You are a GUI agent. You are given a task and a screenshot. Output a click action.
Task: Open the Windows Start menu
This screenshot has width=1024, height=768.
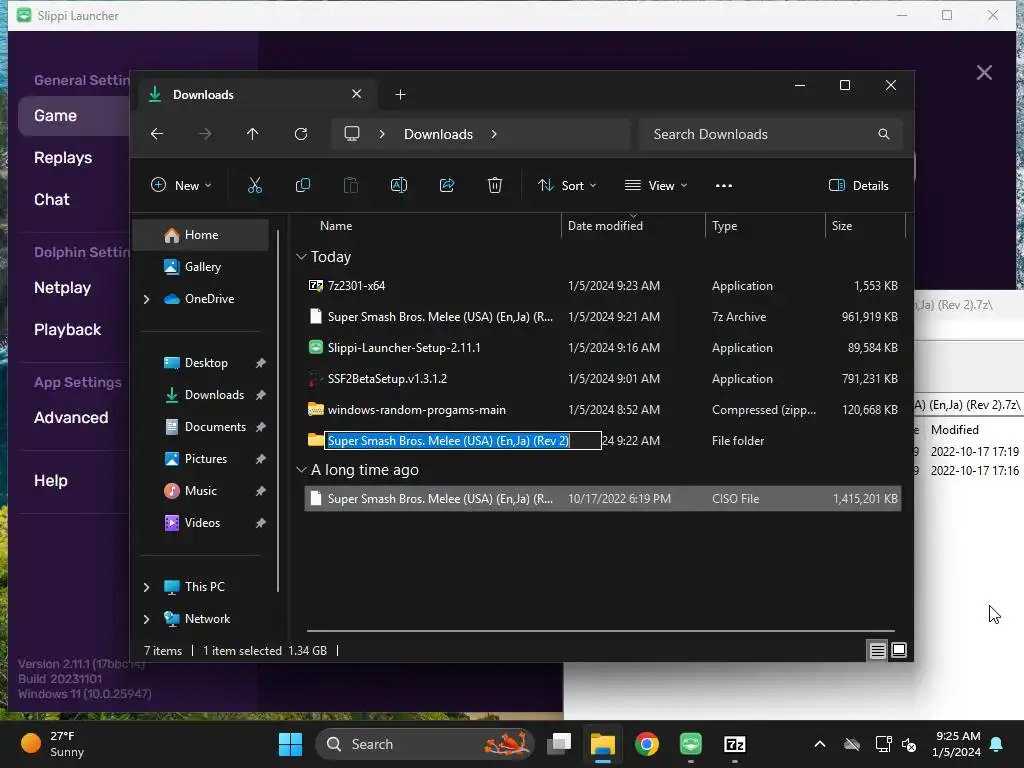point(291,744)
